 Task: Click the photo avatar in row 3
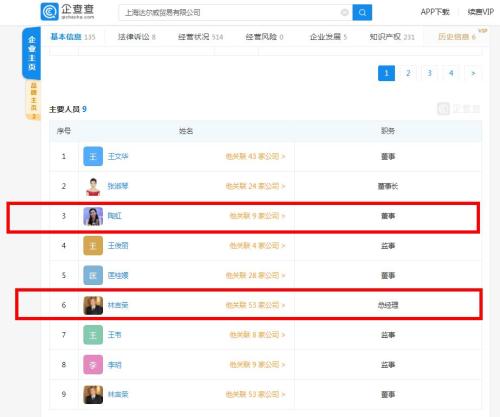93,216
